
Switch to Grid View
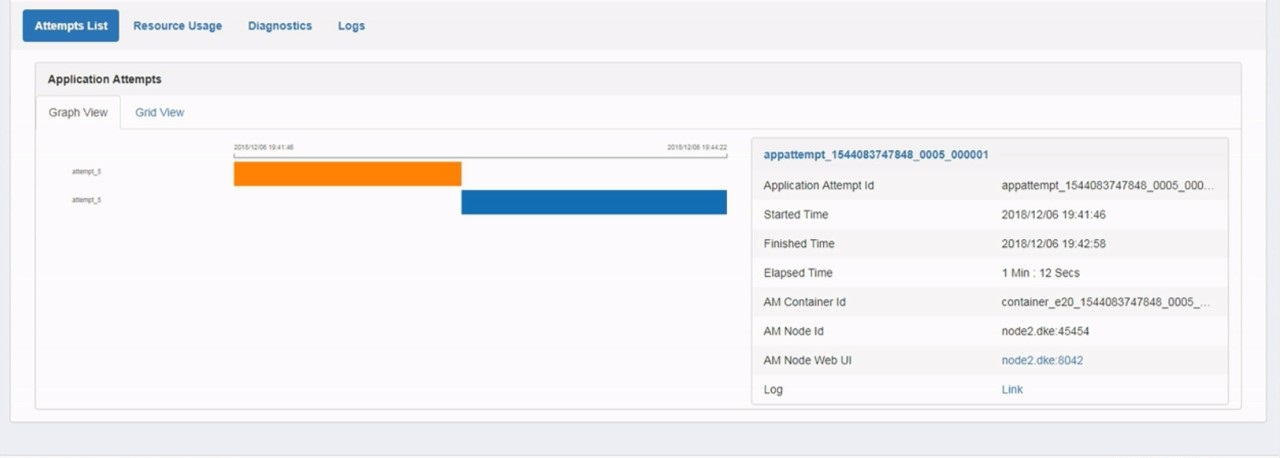tap(160, 113)
